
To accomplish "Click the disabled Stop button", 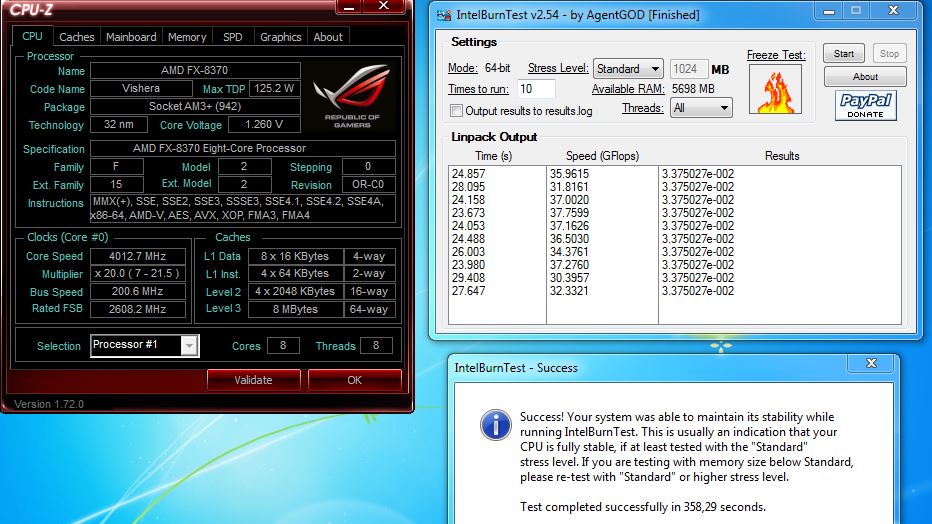I will 889,53.
